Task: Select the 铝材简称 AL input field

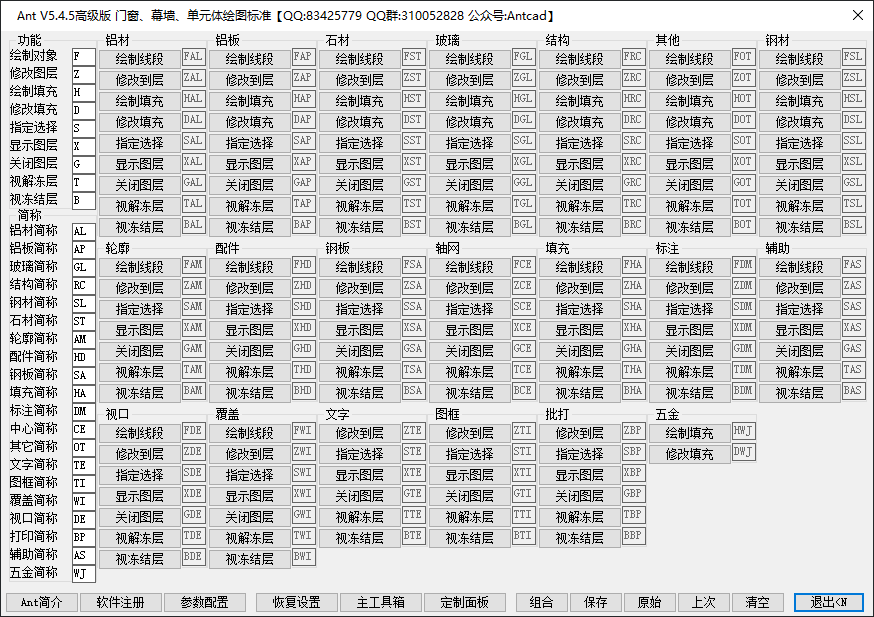Action: pos(84,231)
